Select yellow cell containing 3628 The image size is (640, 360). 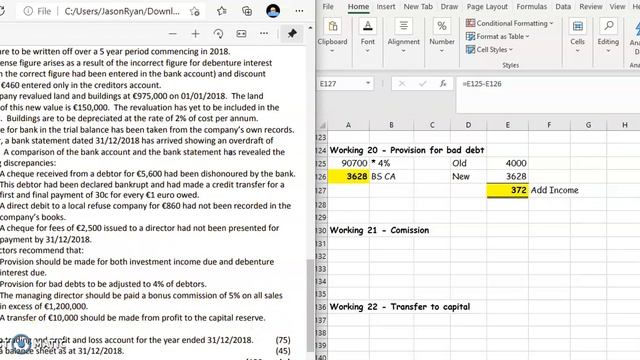click(x=349, y=176)
